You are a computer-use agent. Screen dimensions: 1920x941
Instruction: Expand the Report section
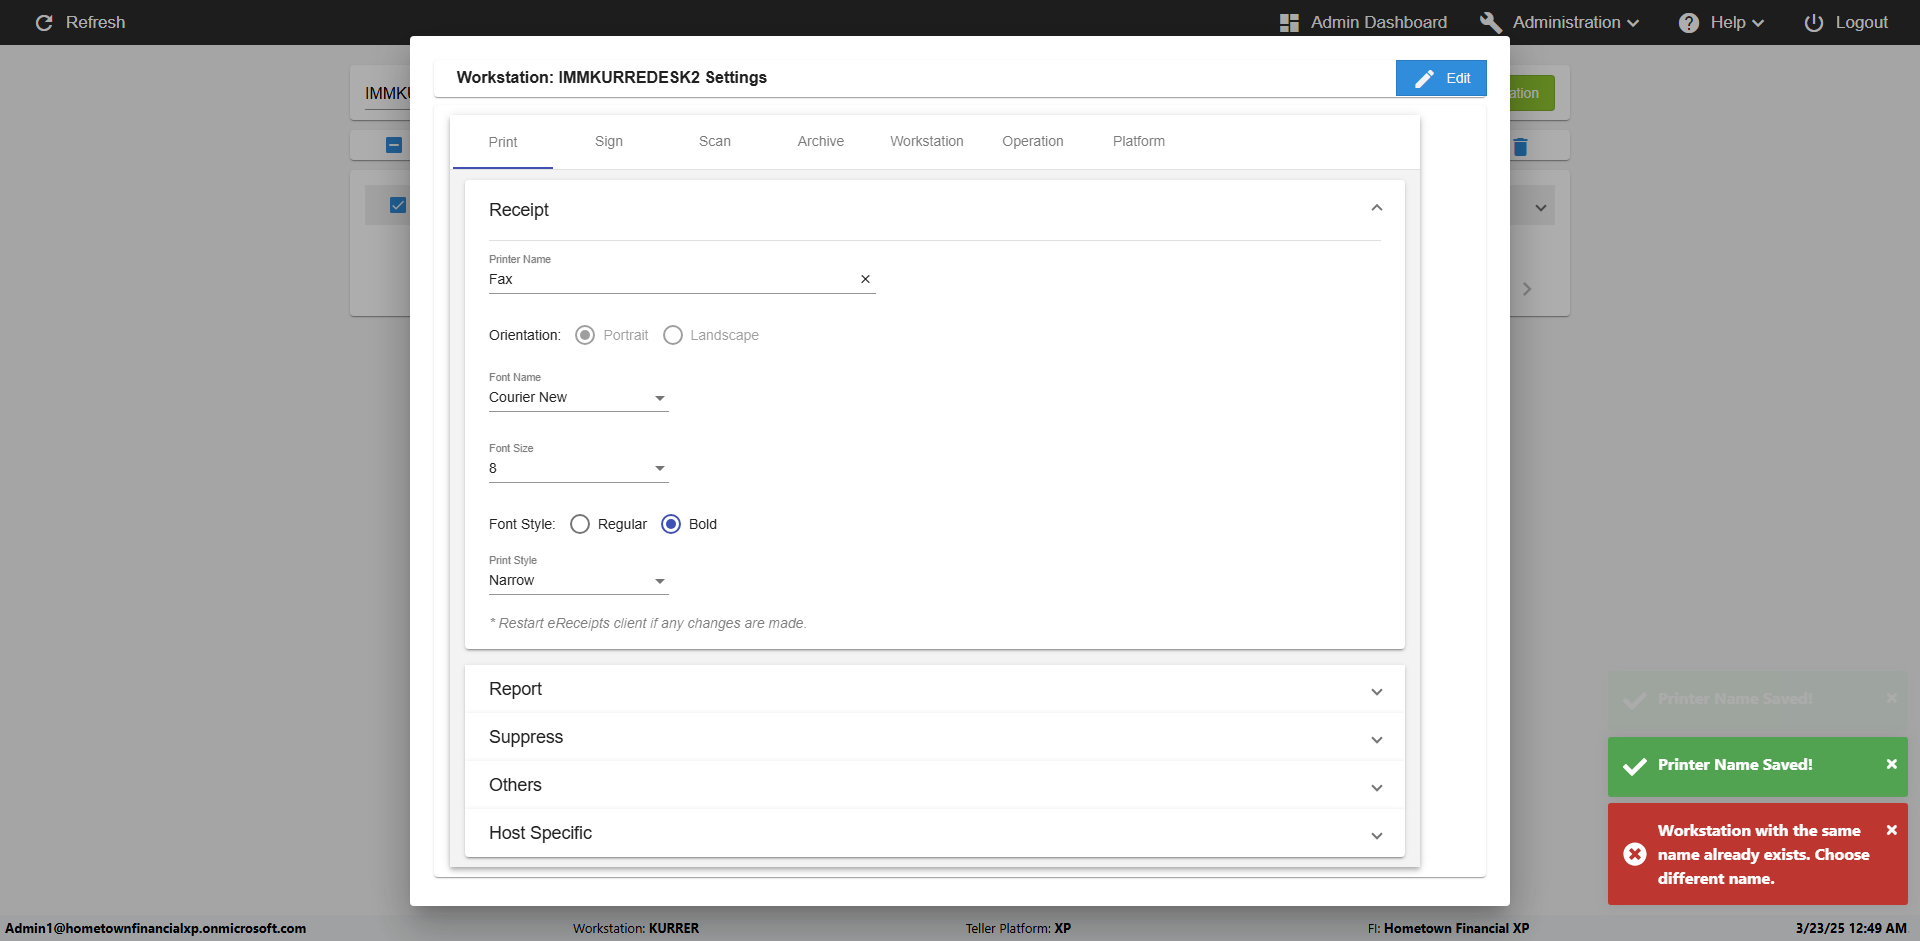click(934, 689)
